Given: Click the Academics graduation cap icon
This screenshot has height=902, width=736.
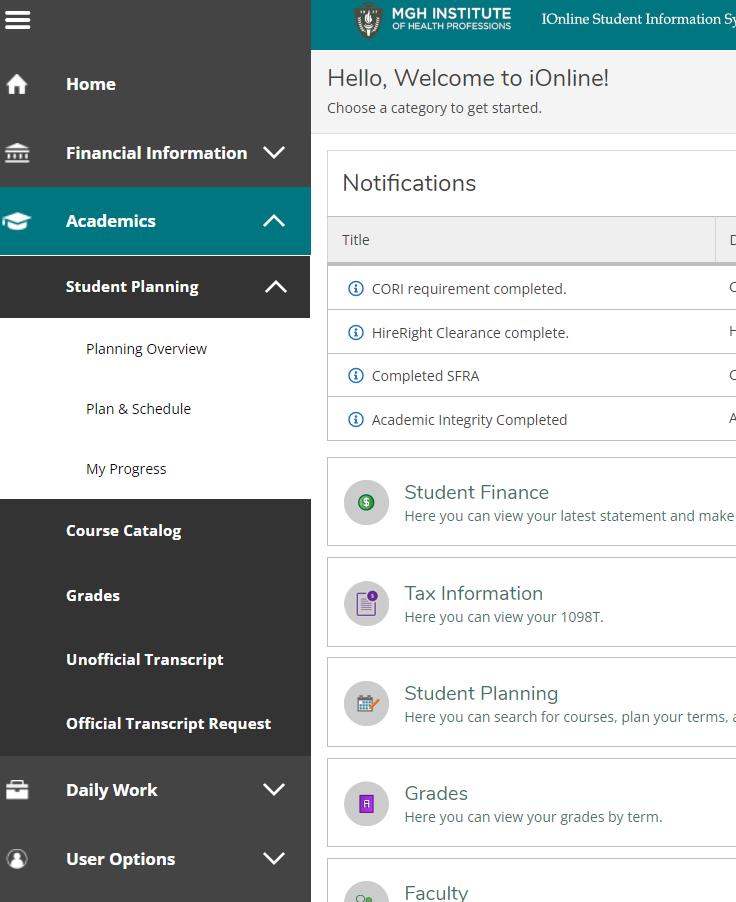Looking at the screenshot, I should pyautogui.click(x=17, y=221).
